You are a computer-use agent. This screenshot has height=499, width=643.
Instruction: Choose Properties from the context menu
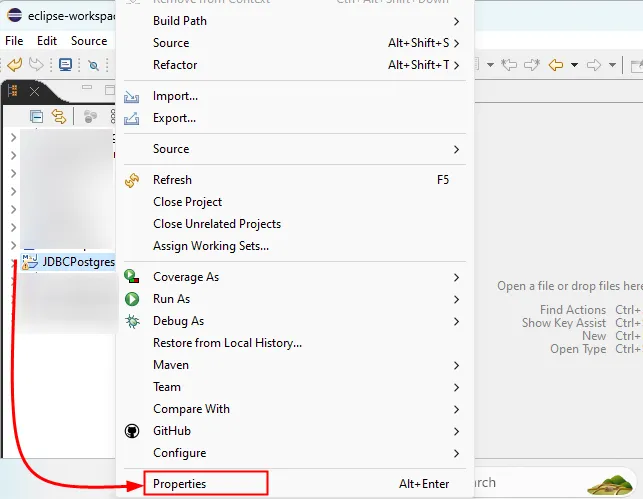tap(180, 484)
